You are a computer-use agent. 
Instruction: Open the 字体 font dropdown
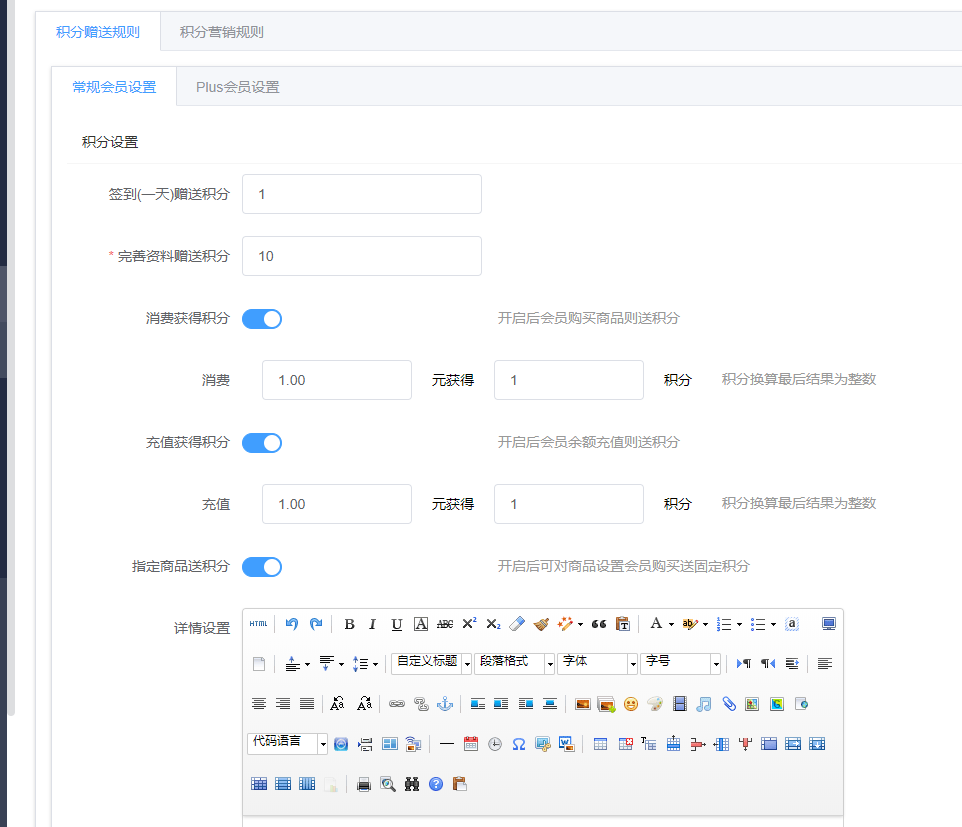coord(598,663)
